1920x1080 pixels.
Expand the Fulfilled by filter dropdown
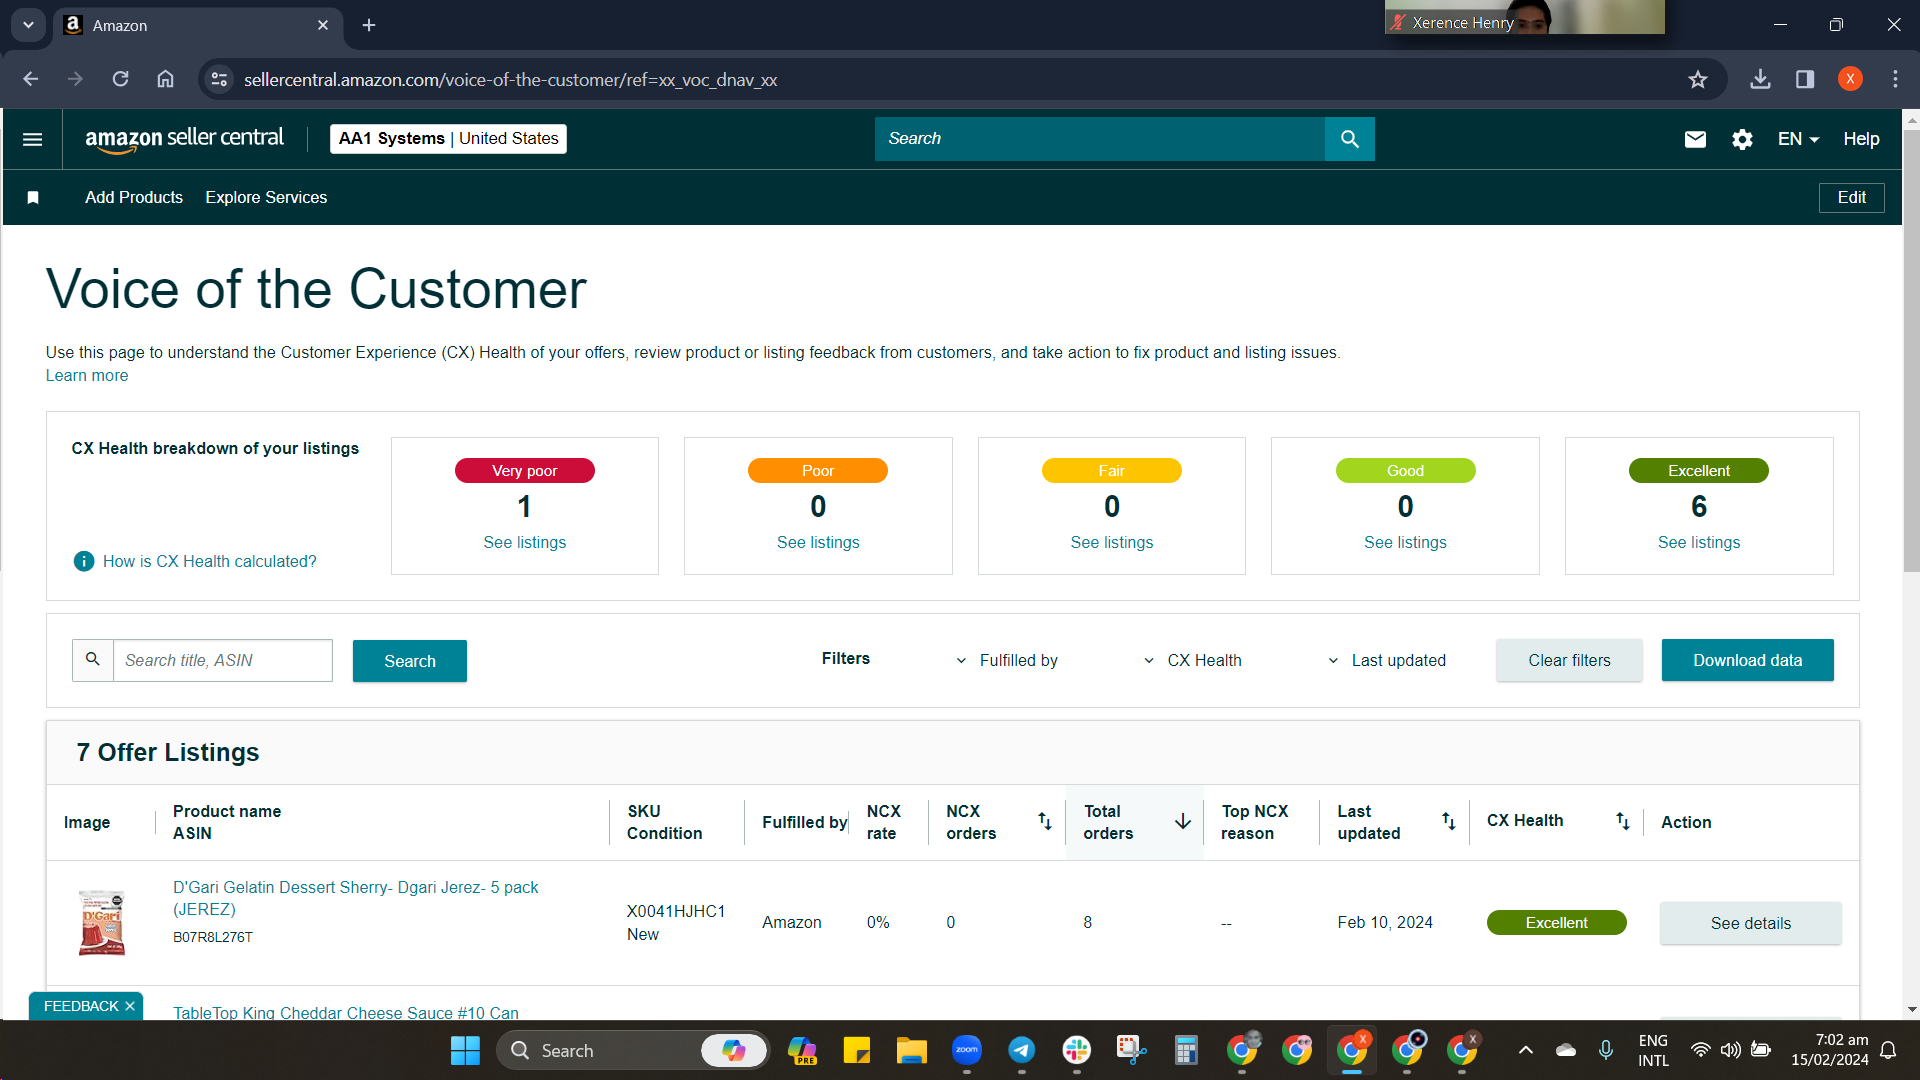pyautogui.click(x=1007, y=660)
